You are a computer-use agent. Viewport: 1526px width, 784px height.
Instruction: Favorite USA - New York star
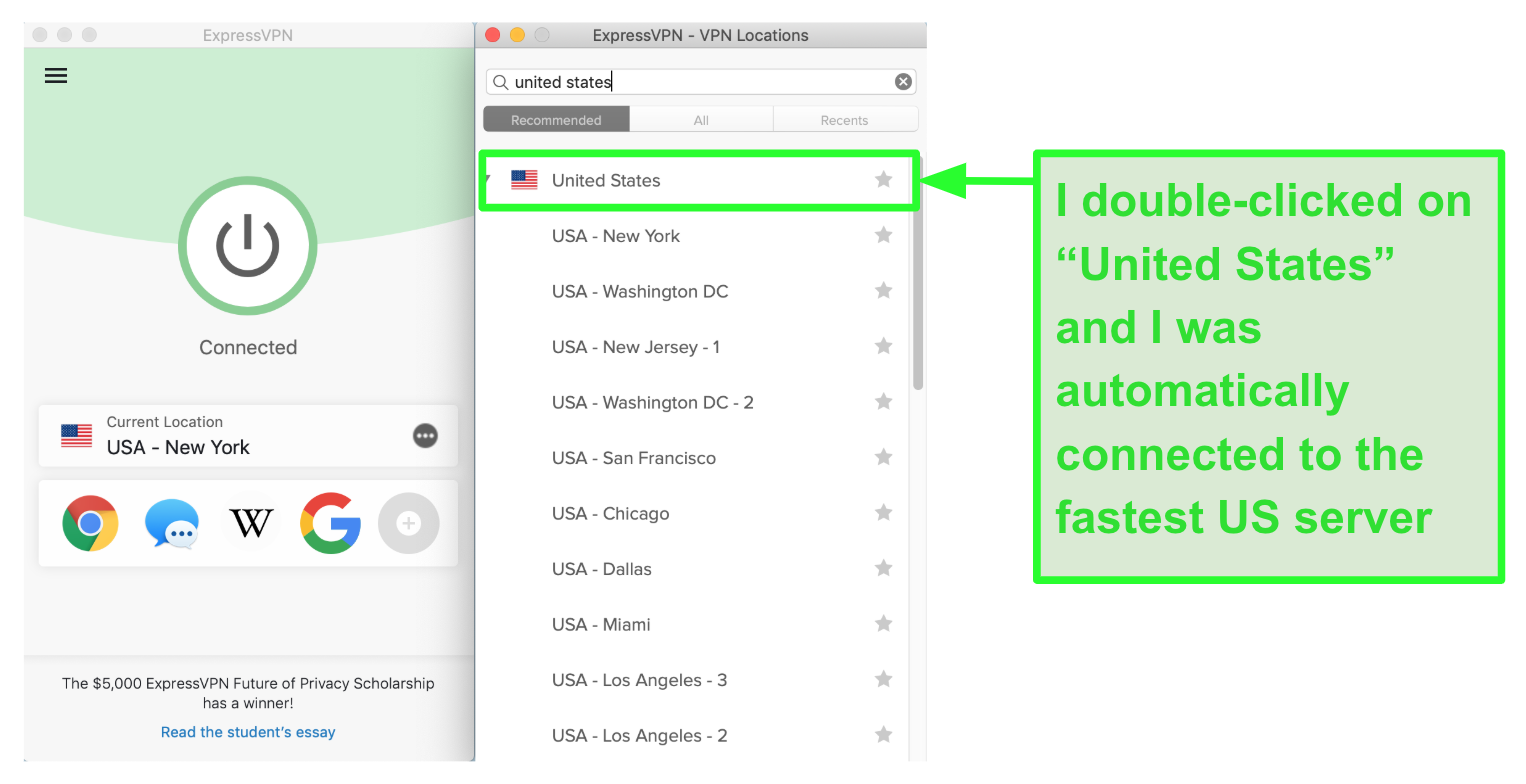coord(883,235)
